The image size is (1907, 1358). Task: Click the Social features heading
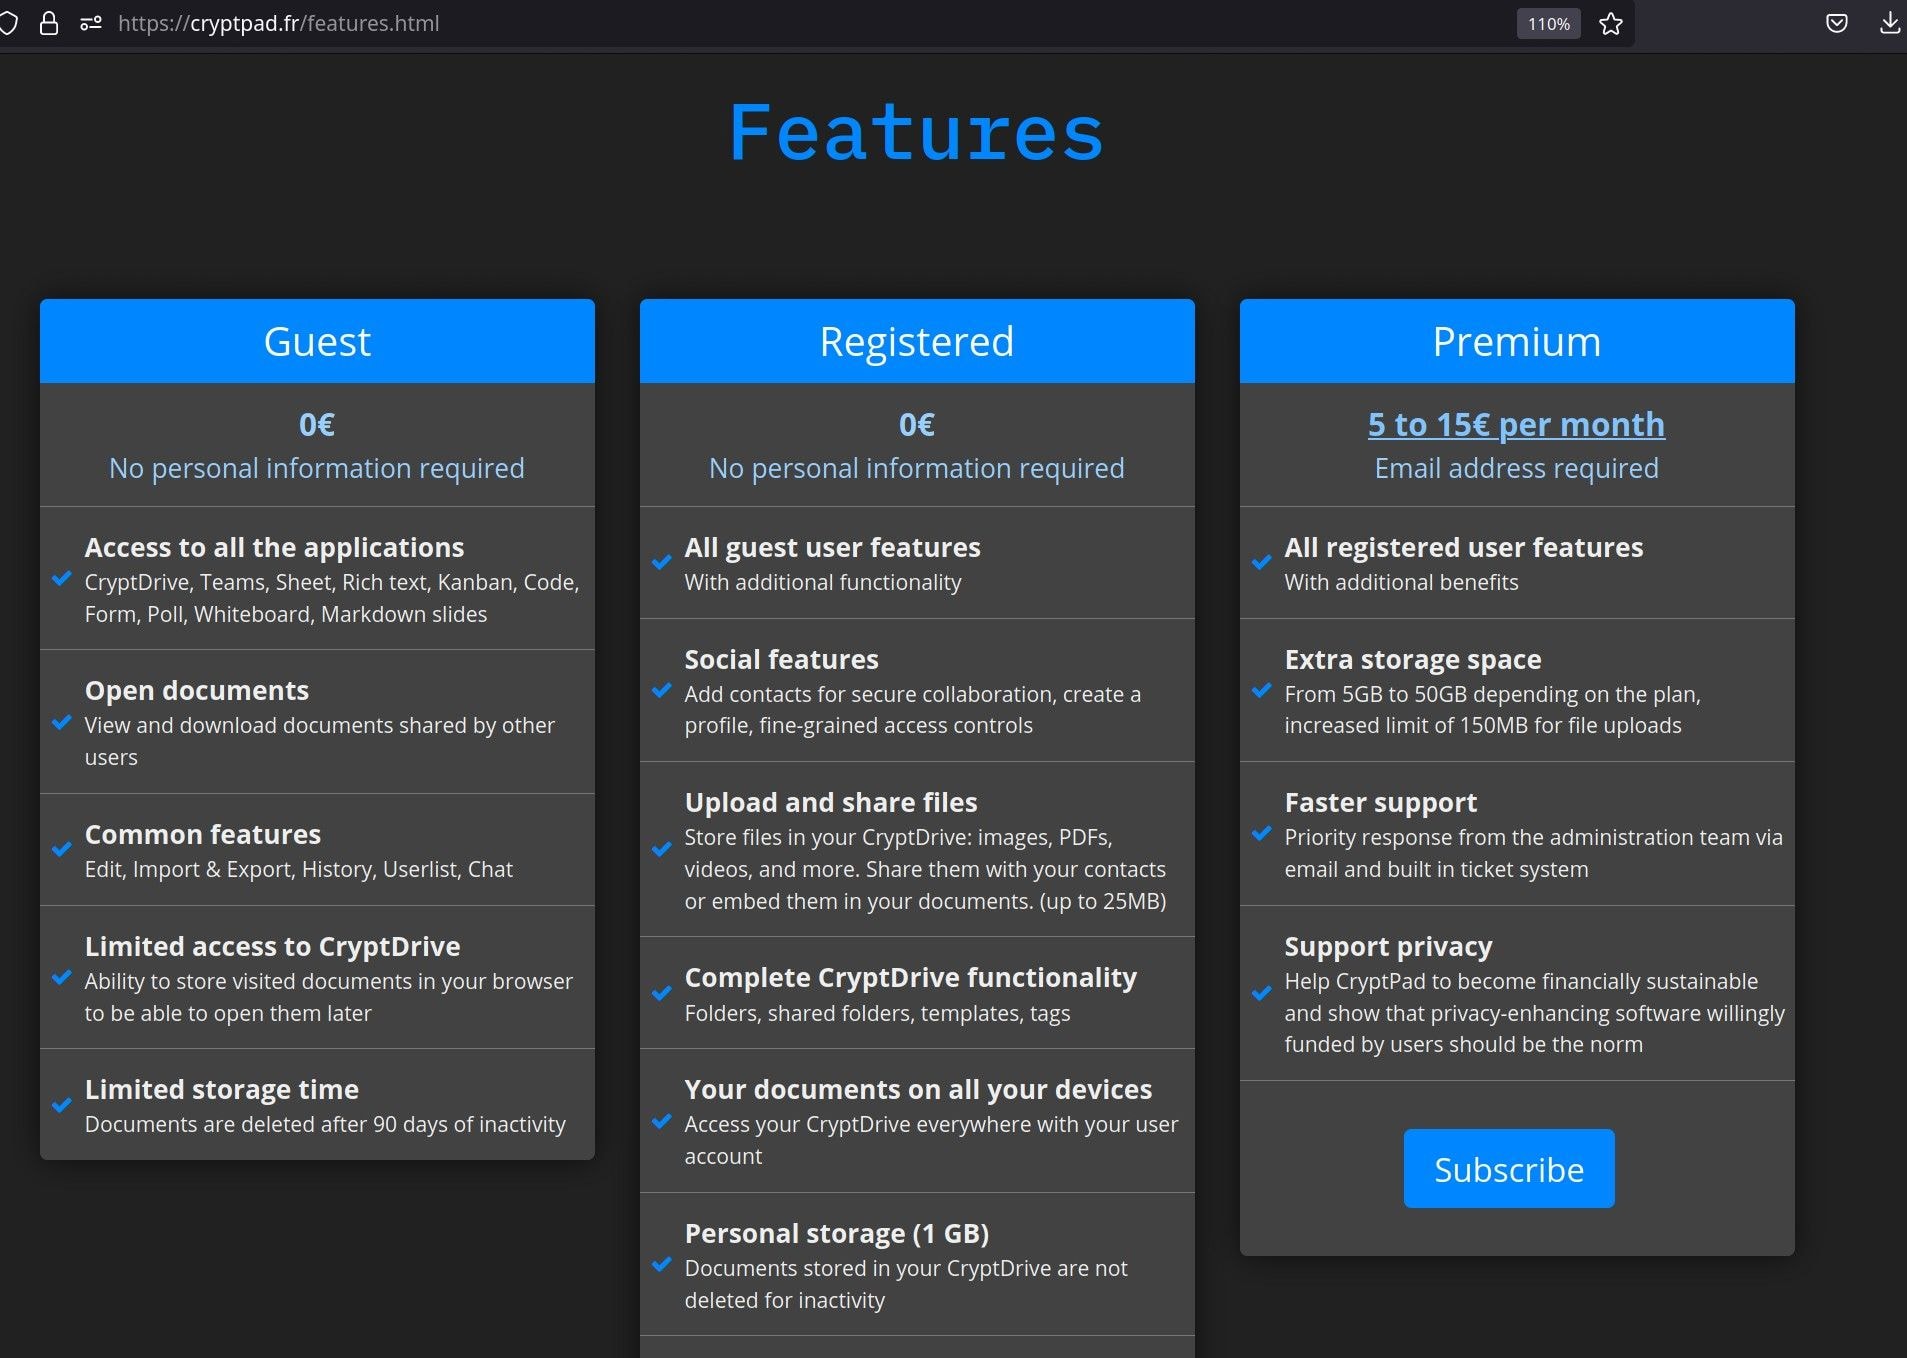click(x=781, y=659)
